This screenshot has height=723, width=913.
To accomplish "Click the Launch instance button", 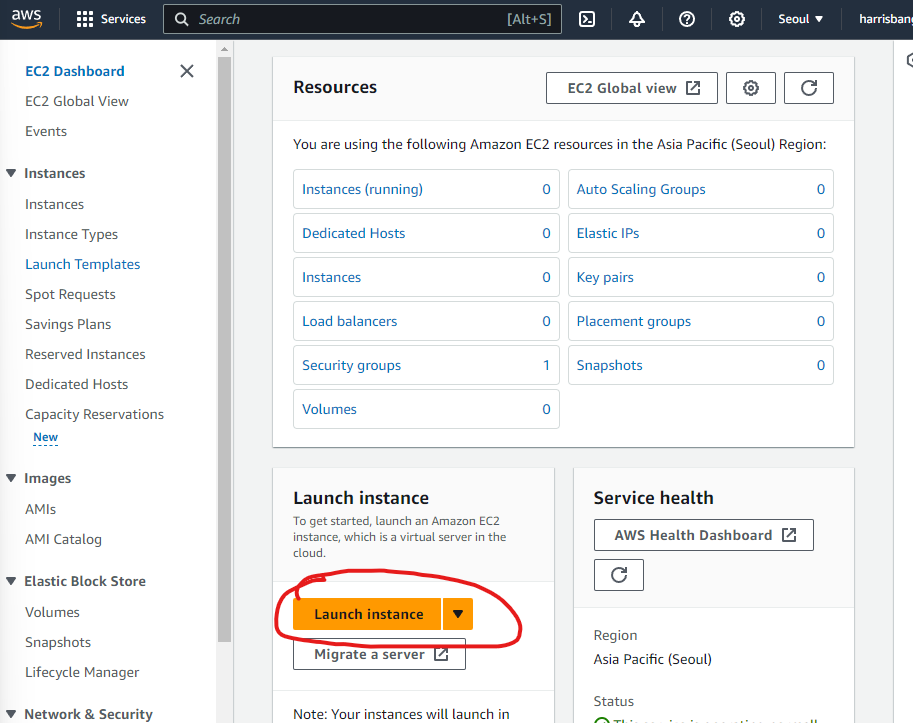I will [x=367, y=614].
